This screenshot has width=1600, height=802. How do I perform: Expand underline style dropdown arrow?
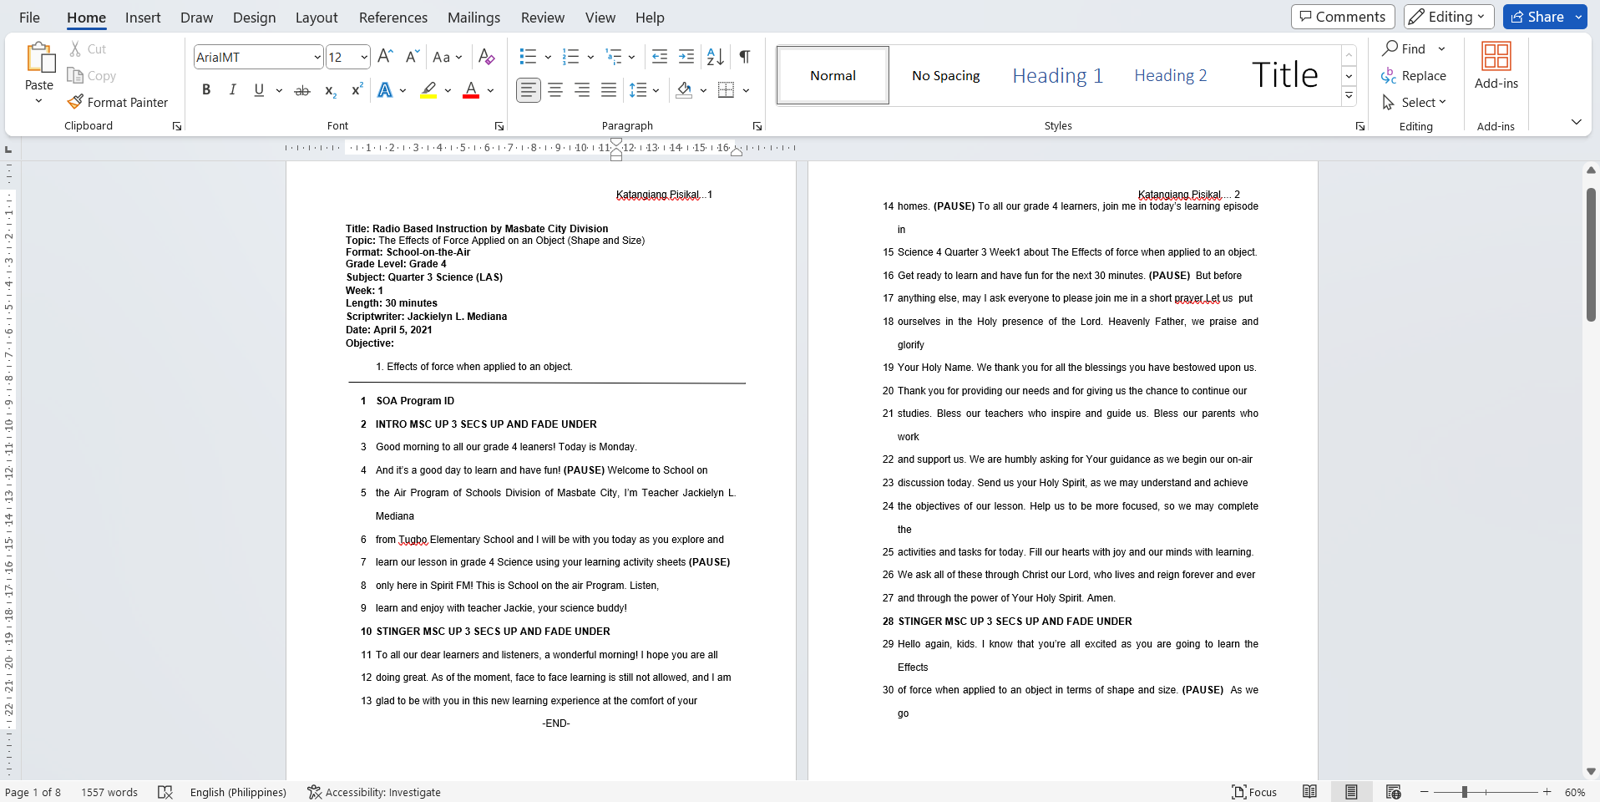(x=279, y=90)
